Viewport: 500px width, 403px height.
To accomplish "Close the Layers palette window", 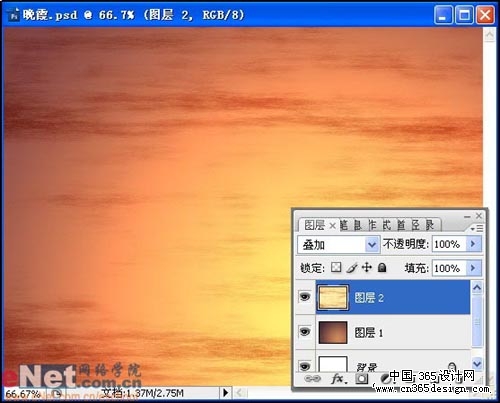I will (479, 216).
